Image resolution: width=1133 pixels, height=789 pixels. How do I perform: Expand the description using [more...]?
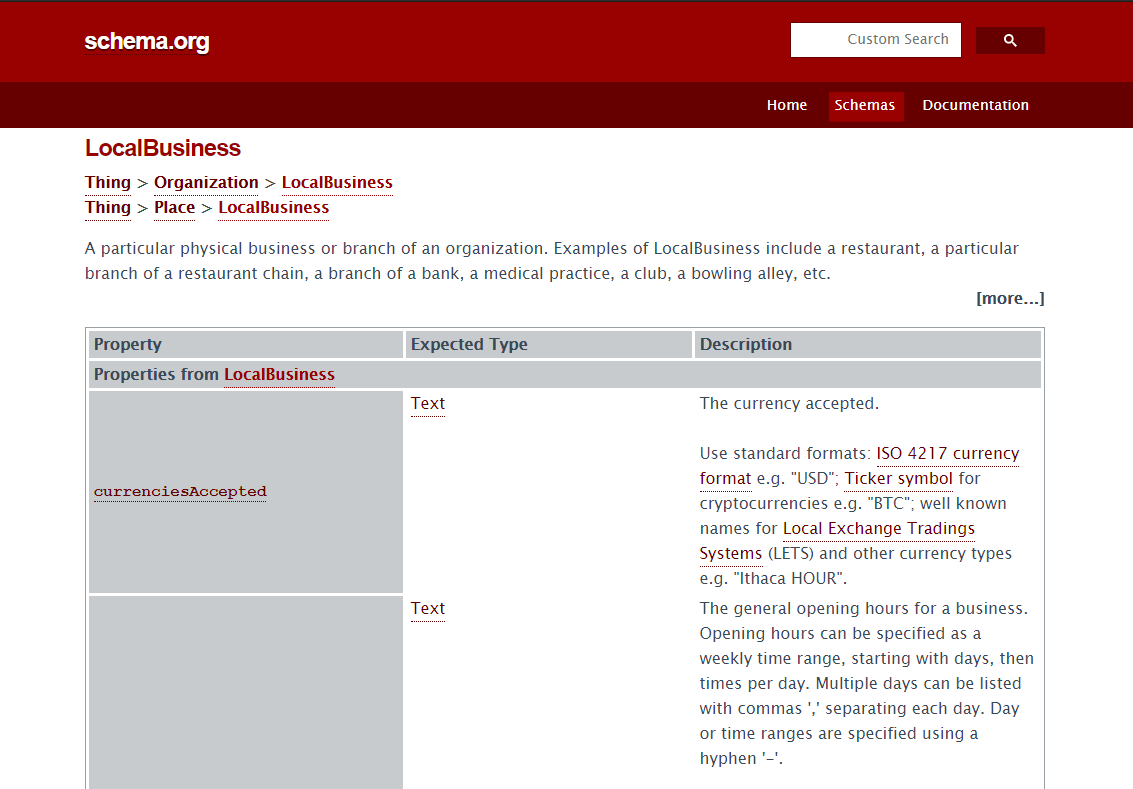1010,298
